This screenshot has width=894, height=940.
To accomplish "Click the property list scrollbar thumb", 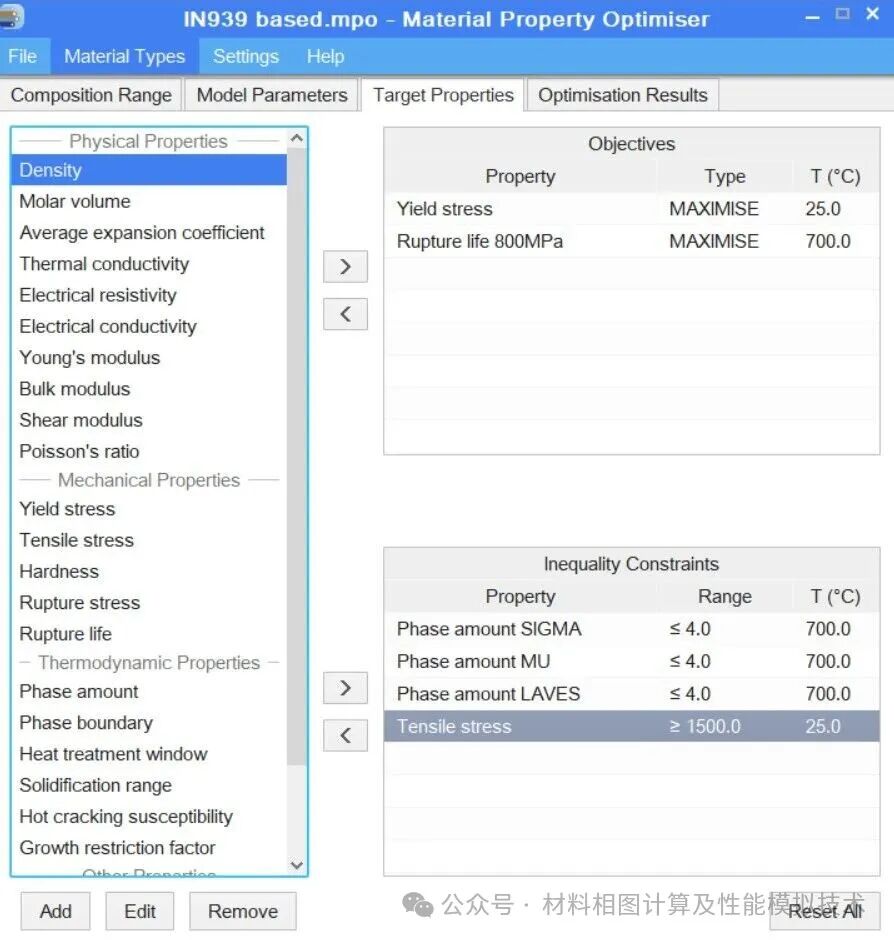I will 296,457.
